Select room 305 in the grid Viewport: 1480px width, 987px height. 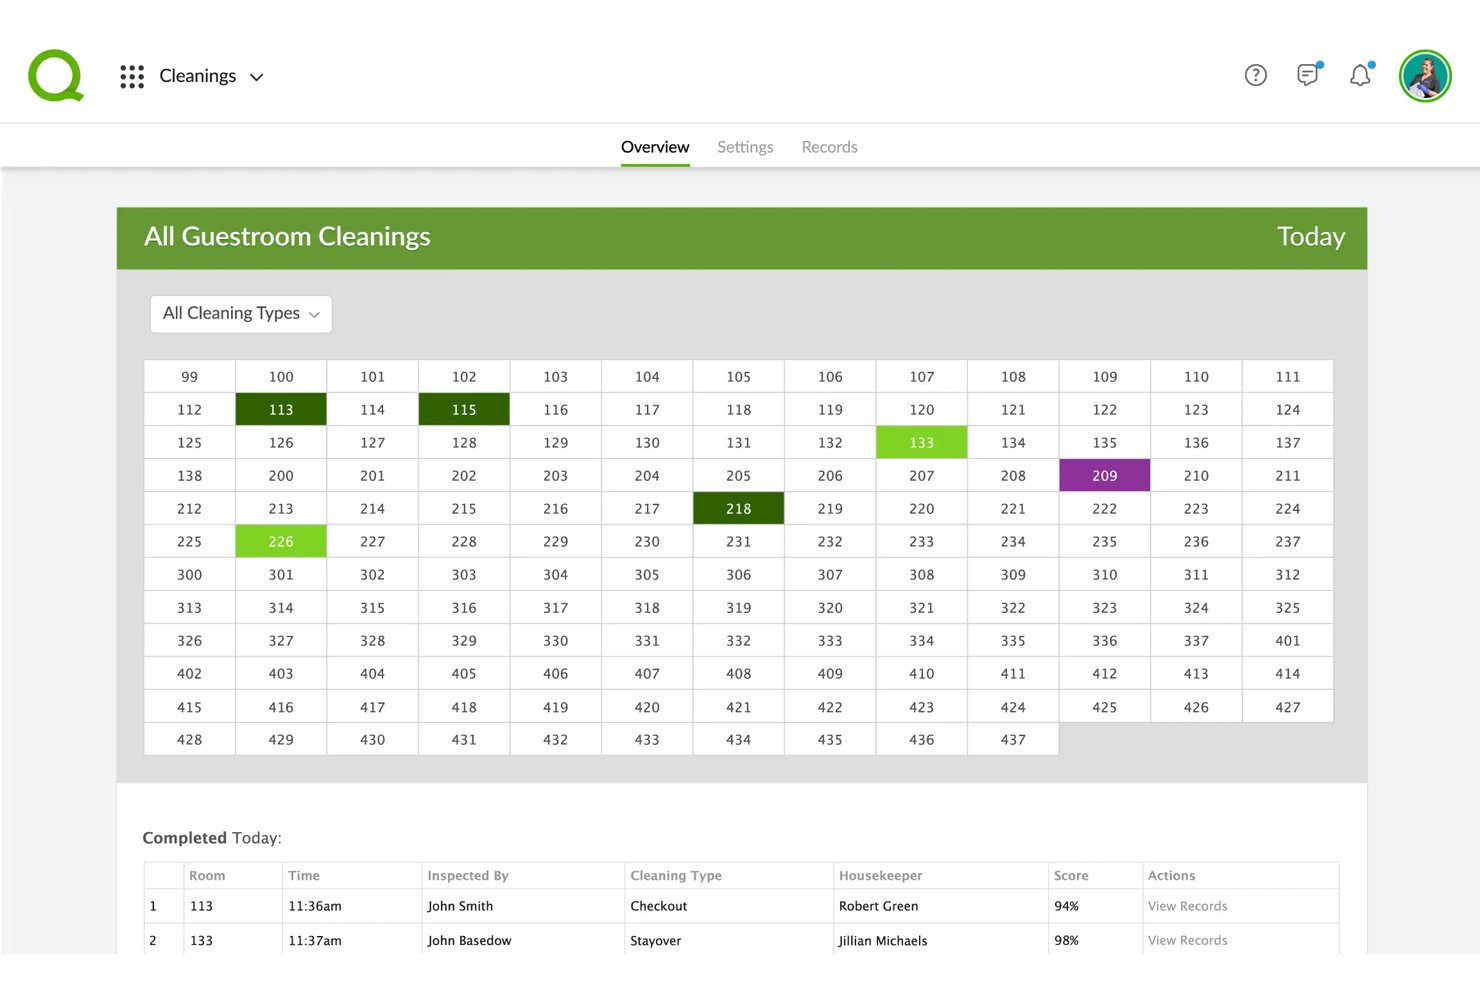(x=647, y=574)
